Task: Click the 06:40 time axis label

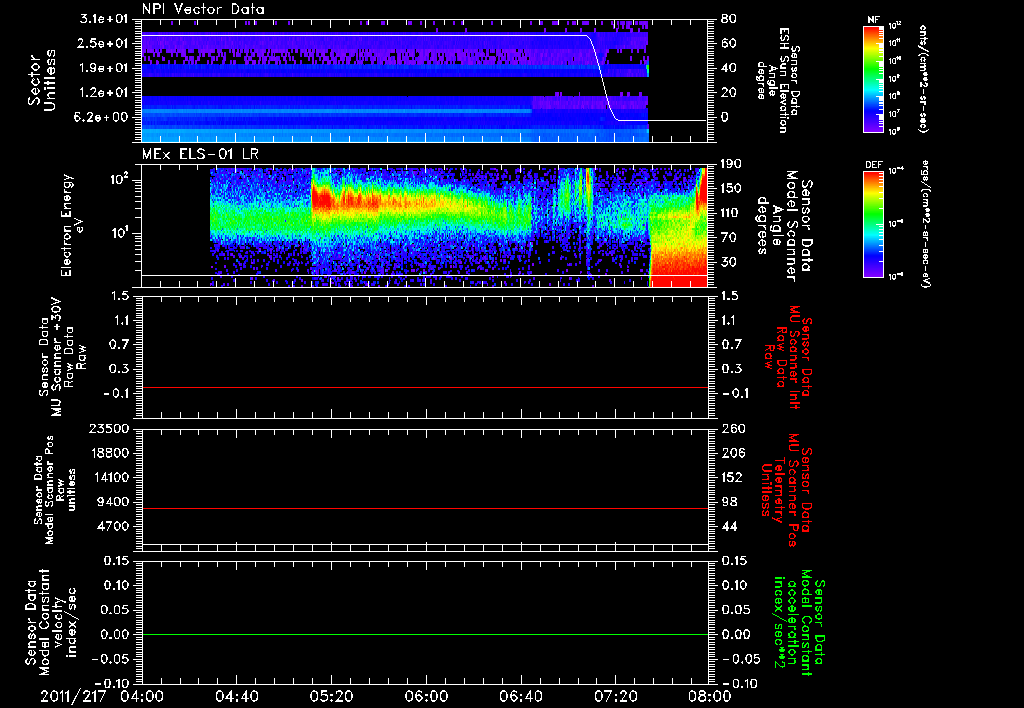Action: [520, 696]
